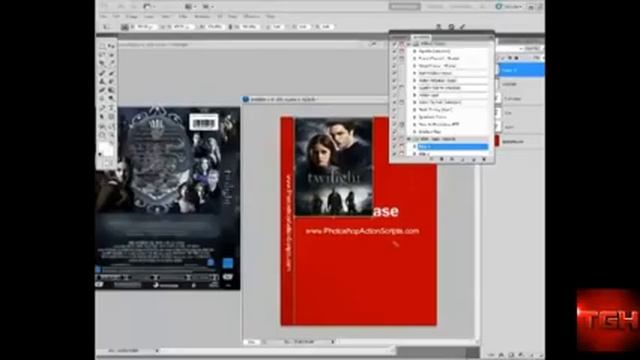Select the Healing Brush tool
The height and width of the screenshot is (360, 640).
point(102,73)
